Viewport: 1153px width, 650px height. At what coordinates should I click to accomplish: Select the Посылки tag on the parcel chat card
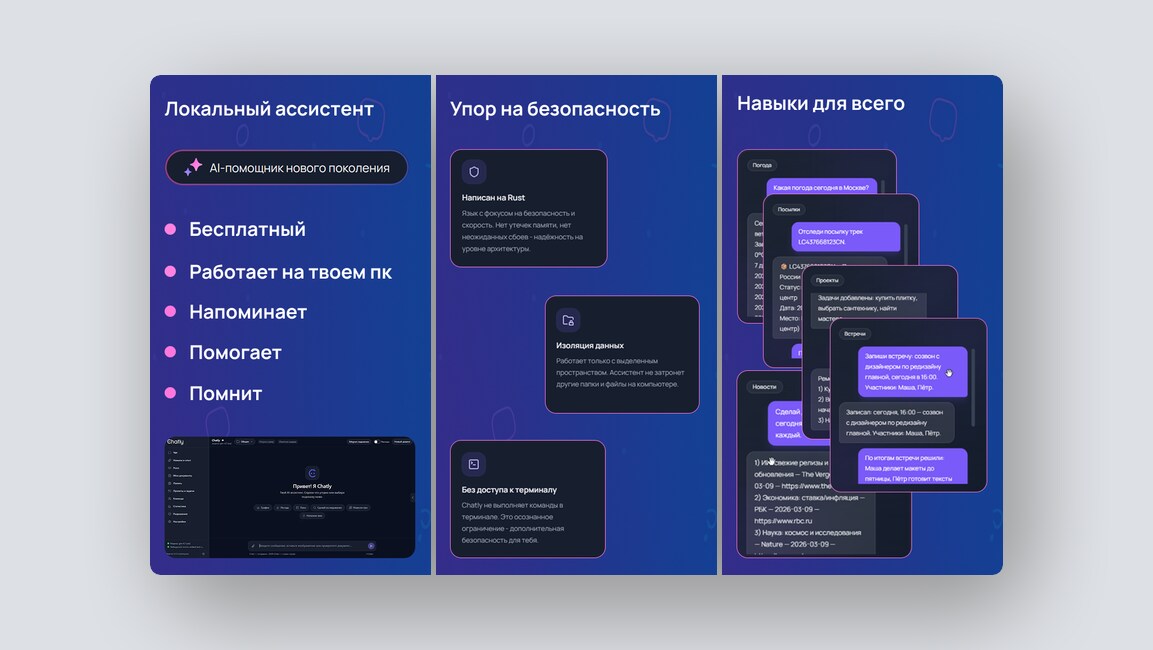[789, 210]
